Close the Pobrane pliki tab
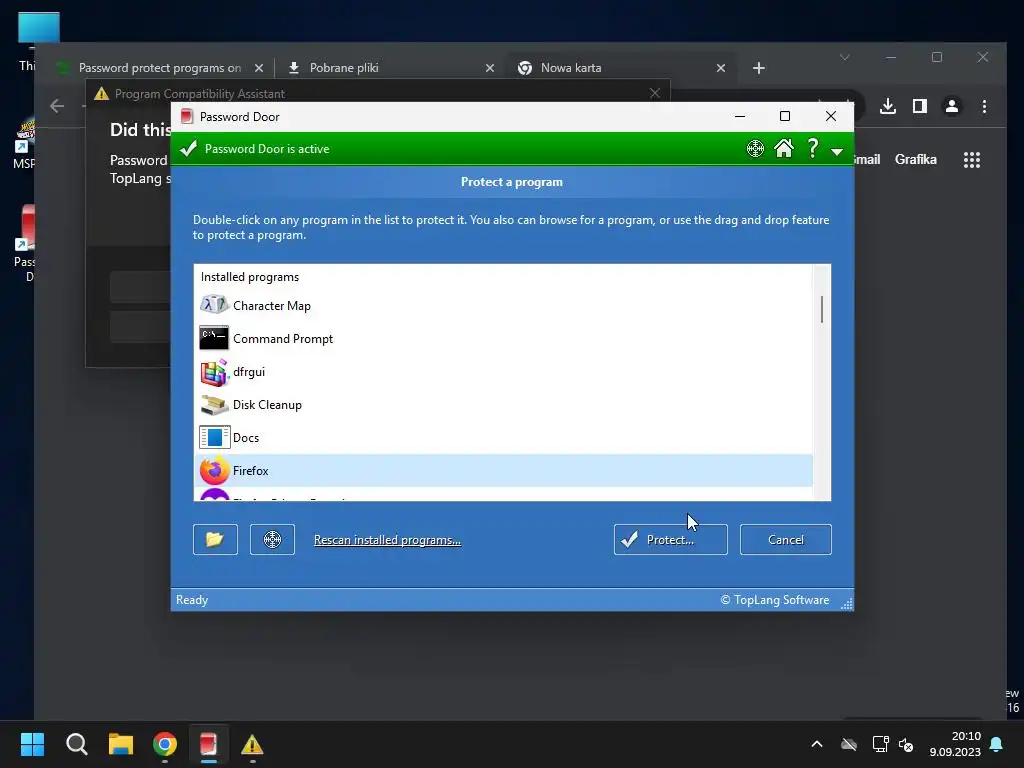The image size is (1024, 768). (x=490, y=68)
